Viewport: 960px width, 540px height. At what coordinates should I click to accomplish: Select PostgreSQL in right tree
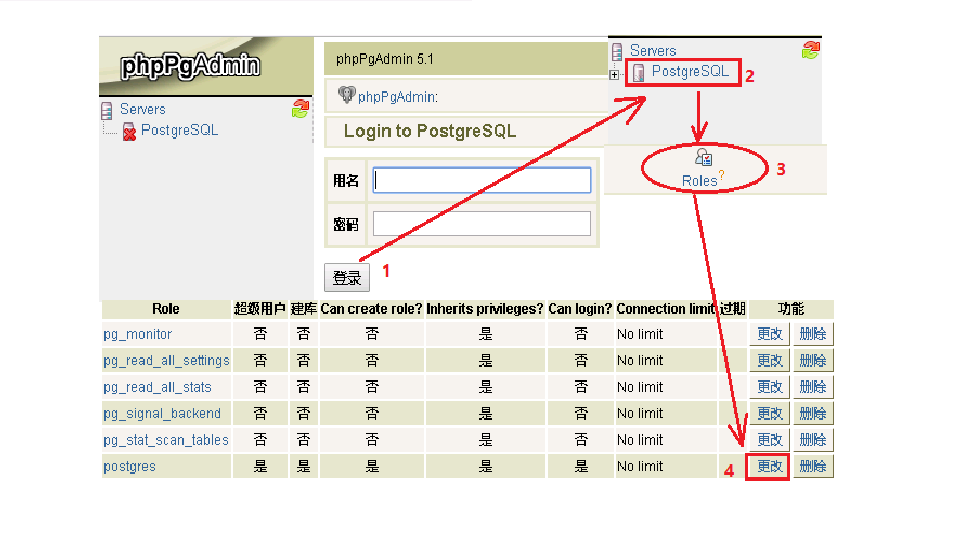click(x=690, y=71)
